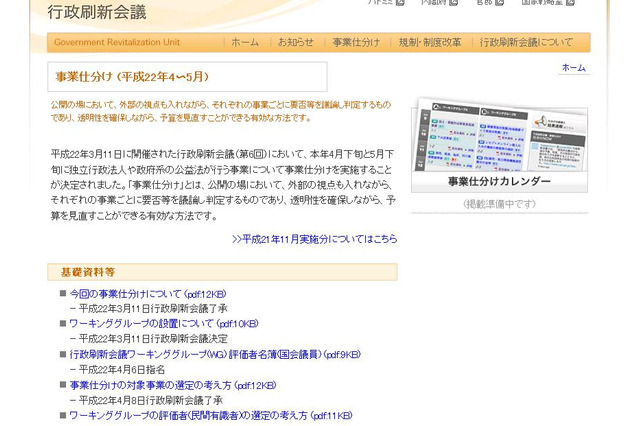Click the Government Revitalization Unit label

click(x=117, y=43)
